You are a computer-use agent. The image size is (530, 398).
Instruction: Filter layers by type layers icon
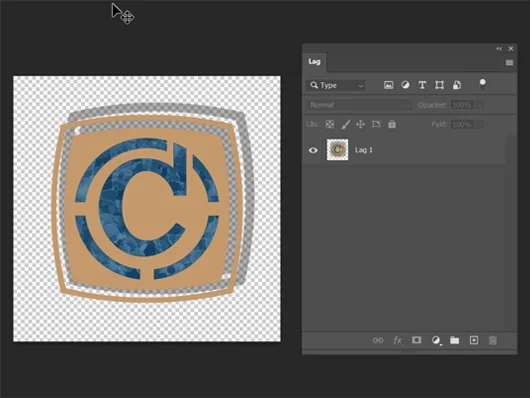pos(422,85)
